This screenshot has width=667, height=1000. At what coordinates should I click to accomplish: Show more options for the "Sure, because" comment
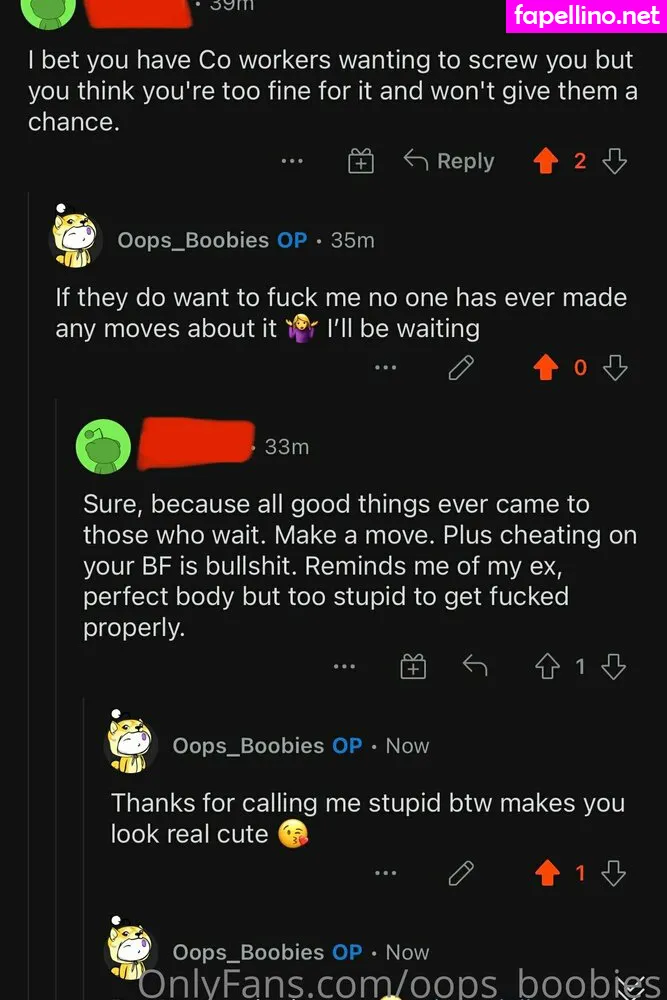click(344, 666)
